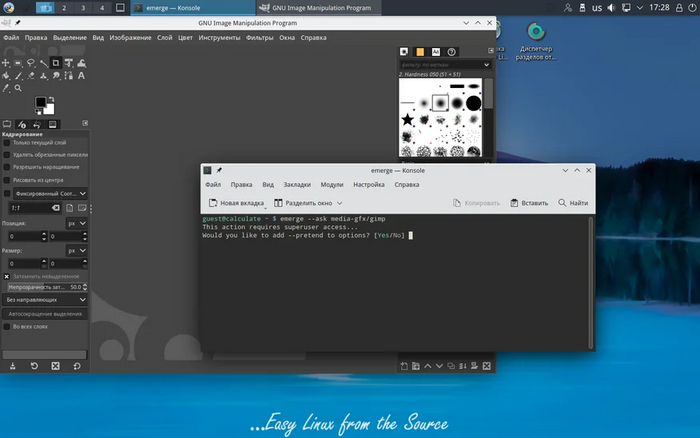The image size is (700, 438).
Task: Open the GIMP tool options panel menu arrow
Action: click(x=85, y=123)
